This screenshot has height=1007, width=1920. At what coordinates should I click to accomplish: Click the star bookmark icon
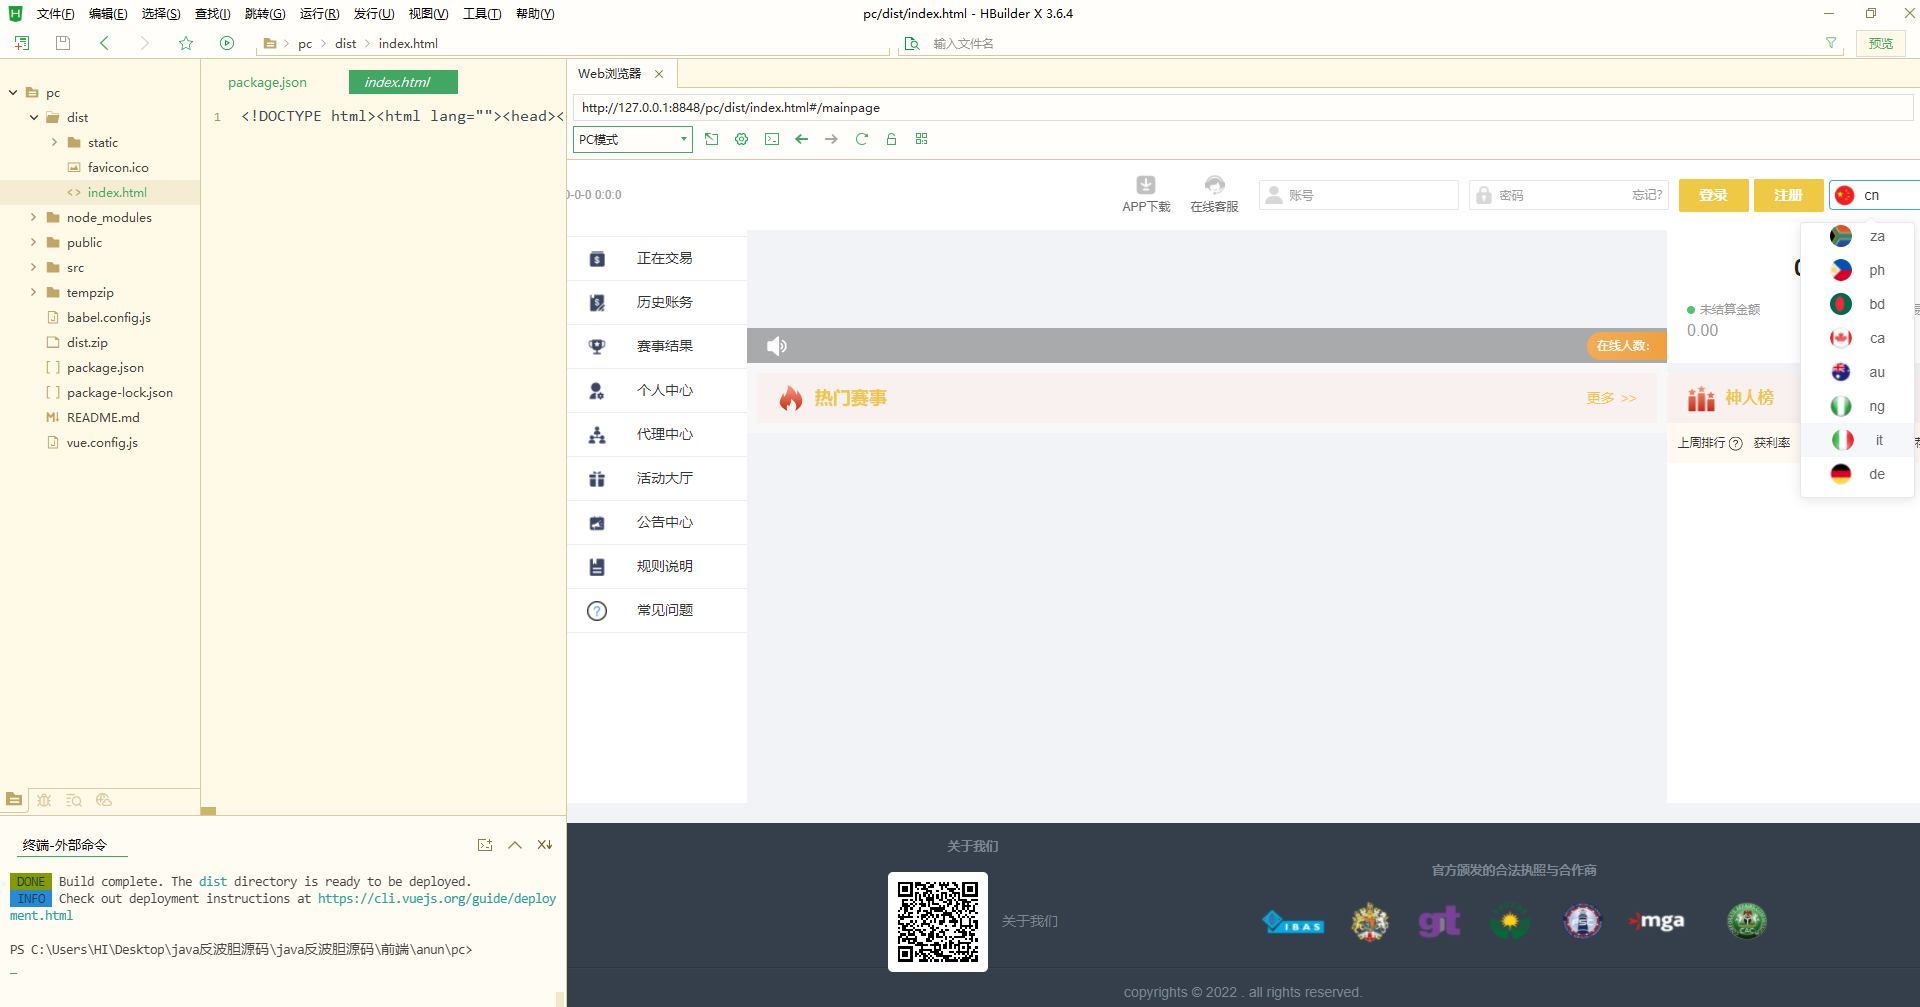186,43
